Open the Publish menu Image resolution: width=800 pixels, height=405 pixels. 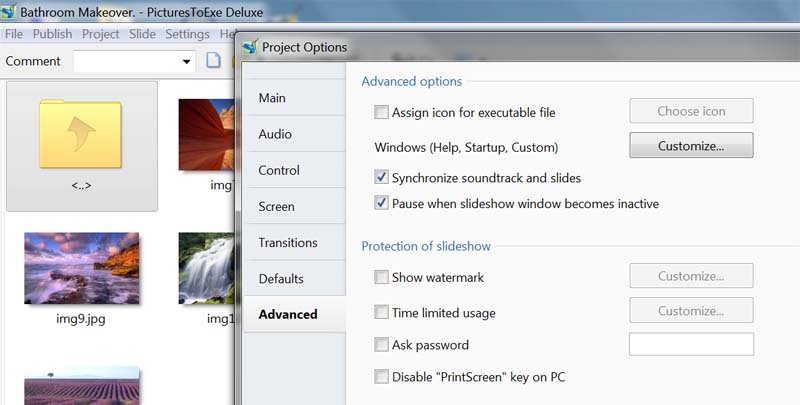click(53, 34)
